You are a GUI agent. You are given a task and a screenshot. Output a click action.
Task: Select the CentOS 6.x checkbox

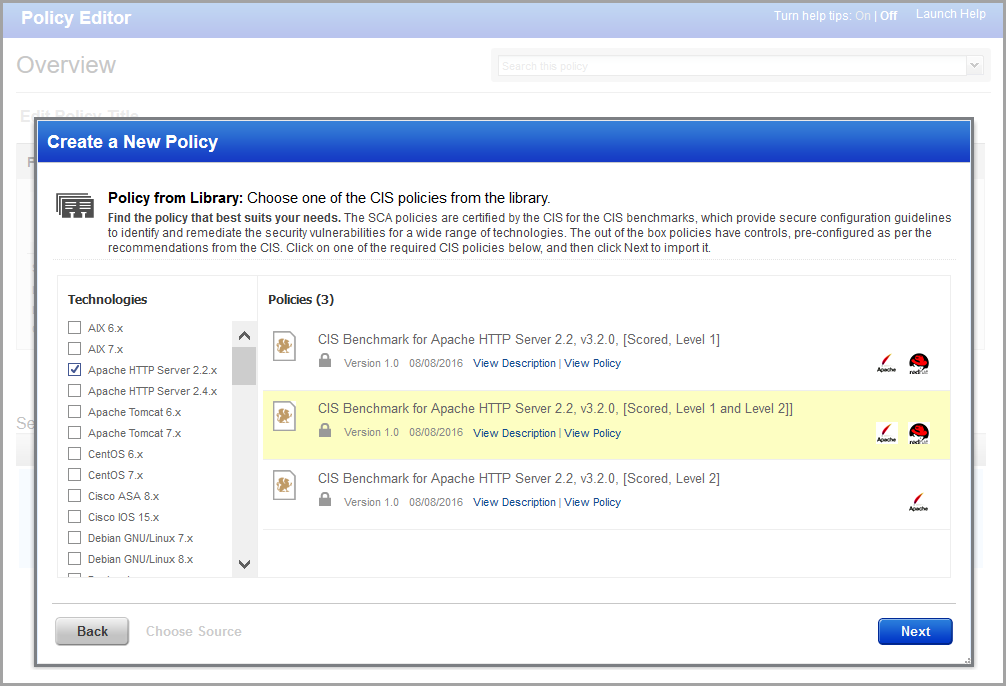click(x=74, y=454)
